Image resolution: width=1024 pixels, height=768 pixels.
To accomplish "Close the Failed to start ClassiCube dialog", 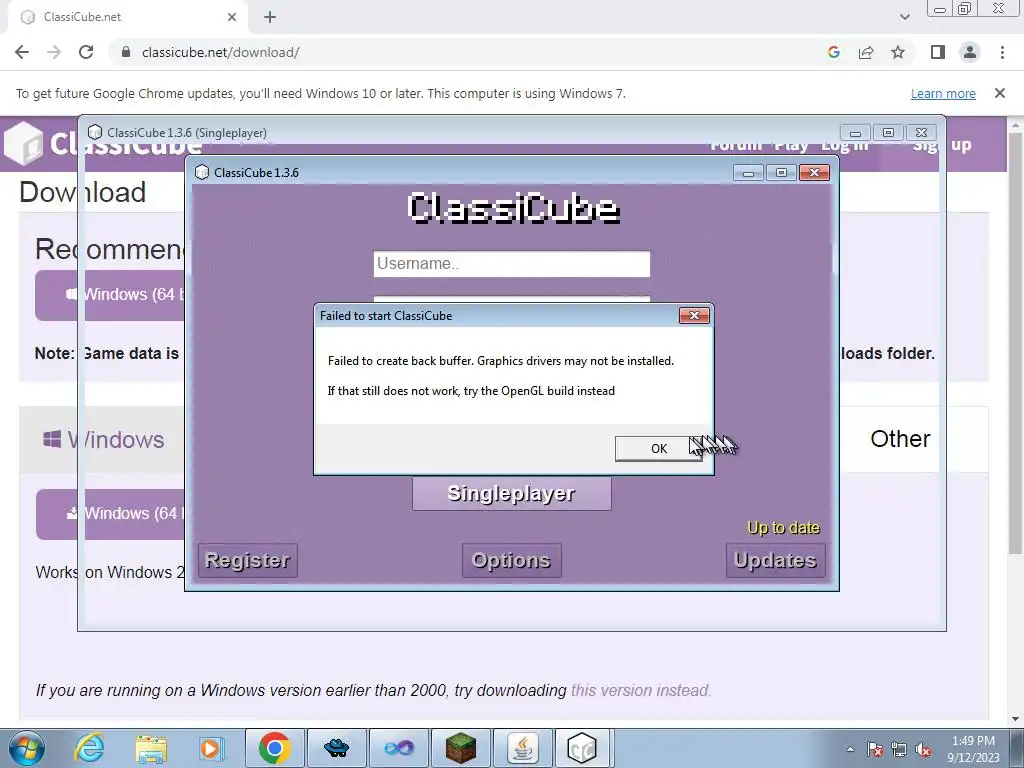I will 694,316.
